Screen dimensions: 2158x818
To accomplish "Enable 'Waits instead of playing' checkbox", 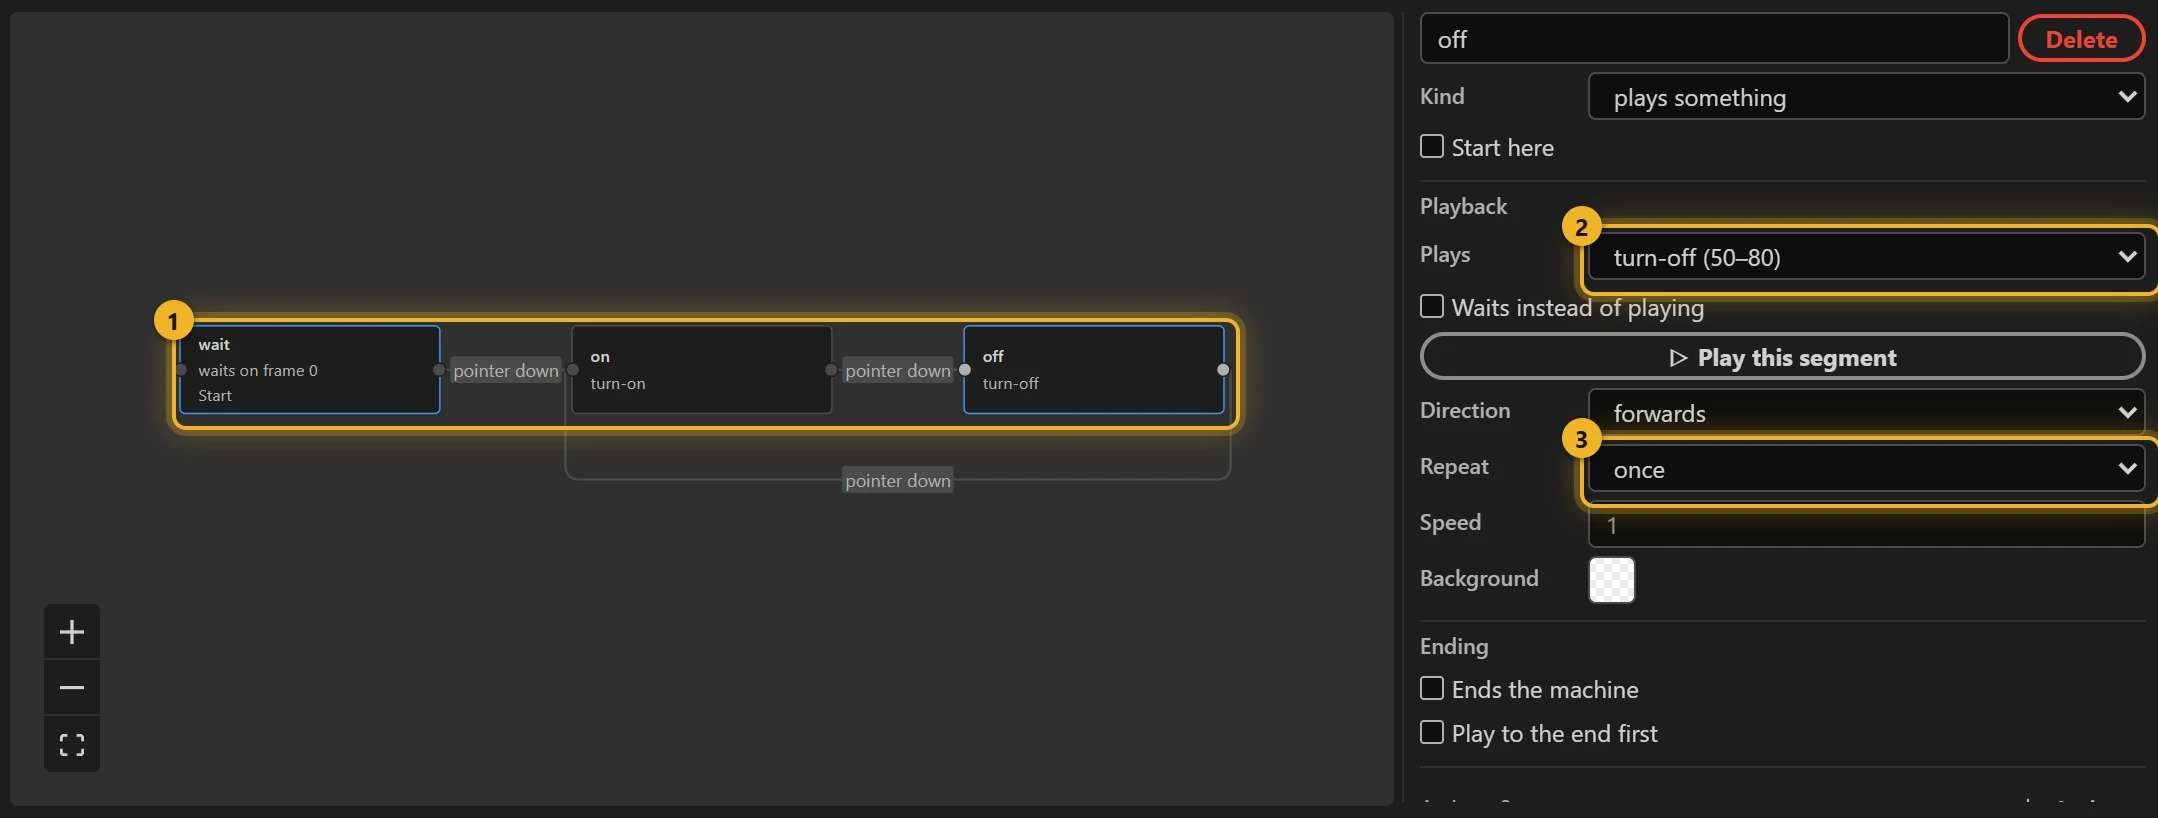I will (1432, 306).
